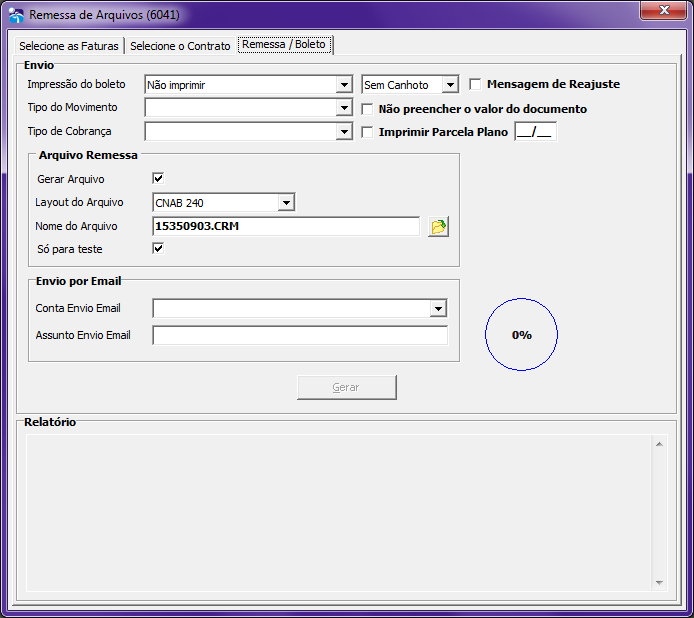Viewport: 694px width, 618px height.
Task: Expand the Sem Canhoto dropdown
Action: click(x=450, y=85)
